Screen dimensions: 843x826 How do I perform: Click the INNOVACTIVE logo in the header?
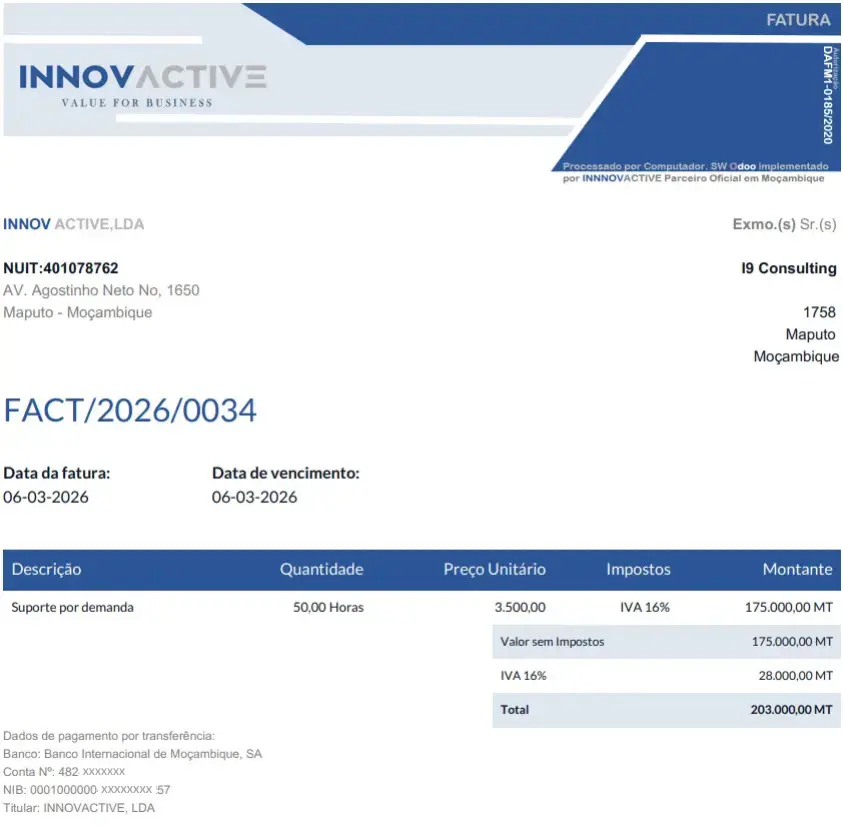coord(143,79)
